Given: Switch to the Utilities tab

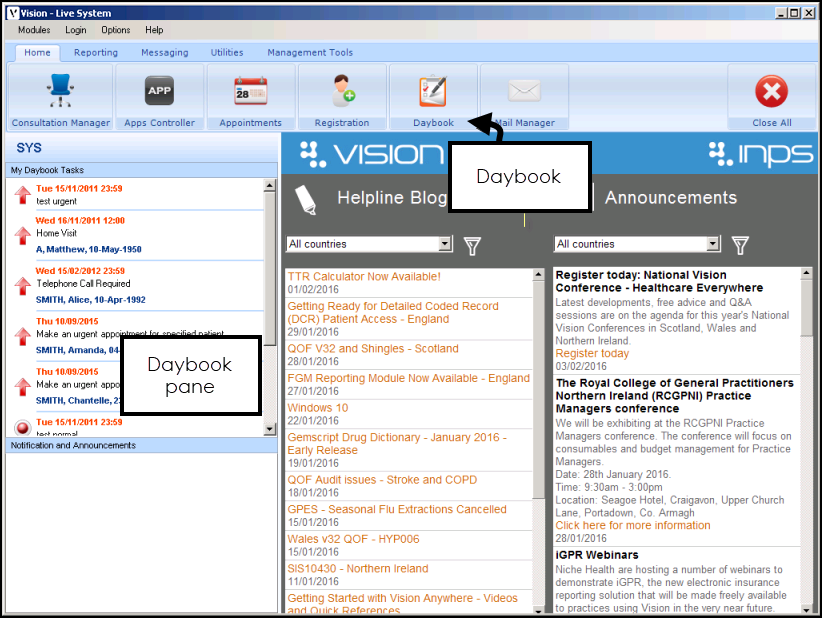Looking at the screenshot, I should click(227, 52).
